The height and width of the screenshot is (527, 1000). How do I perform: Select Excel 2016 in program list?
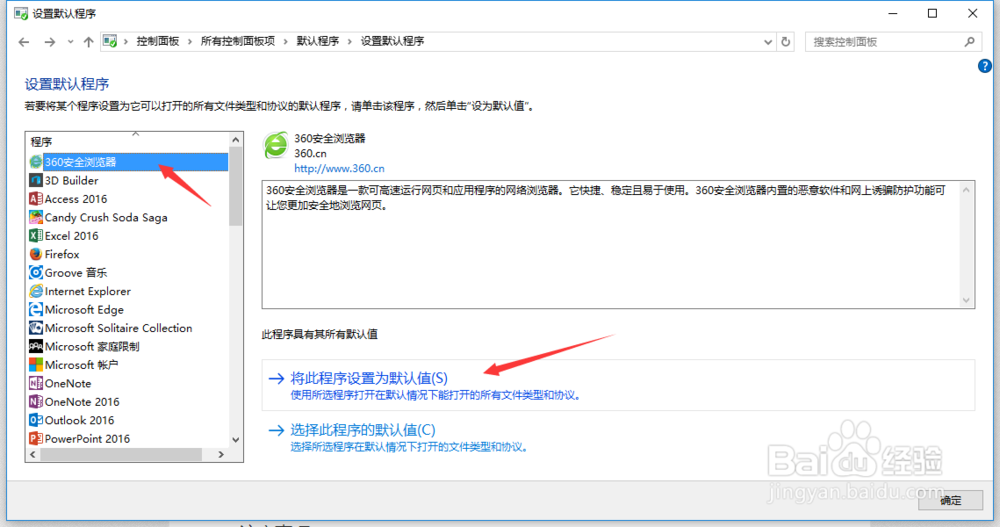point(71,236)
